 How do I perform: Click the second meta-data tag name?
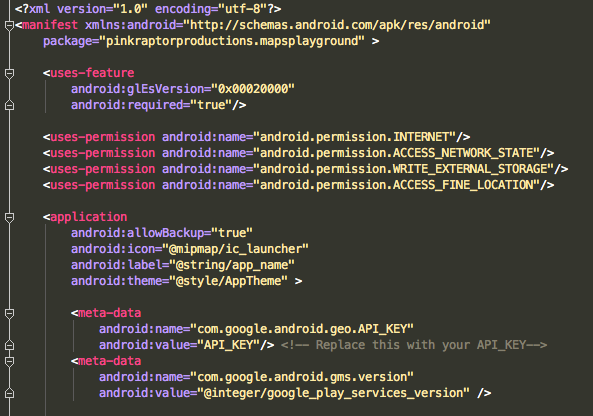pos(110,361)
